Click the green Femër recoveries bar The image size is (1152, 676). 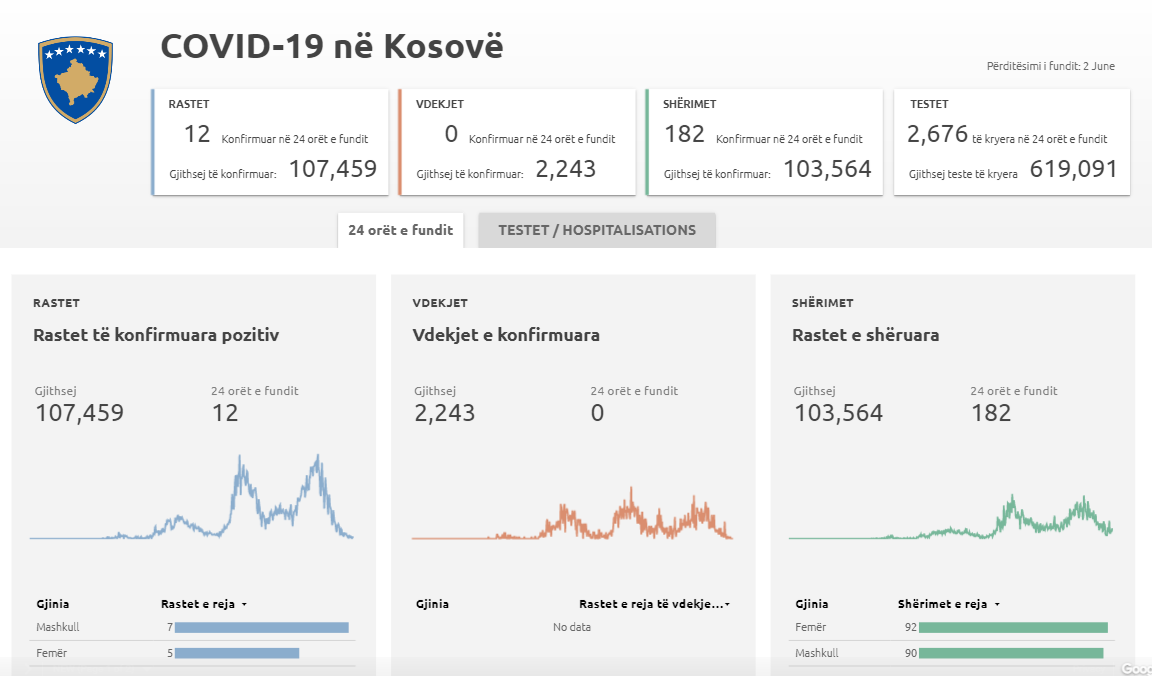point(1013,627)
